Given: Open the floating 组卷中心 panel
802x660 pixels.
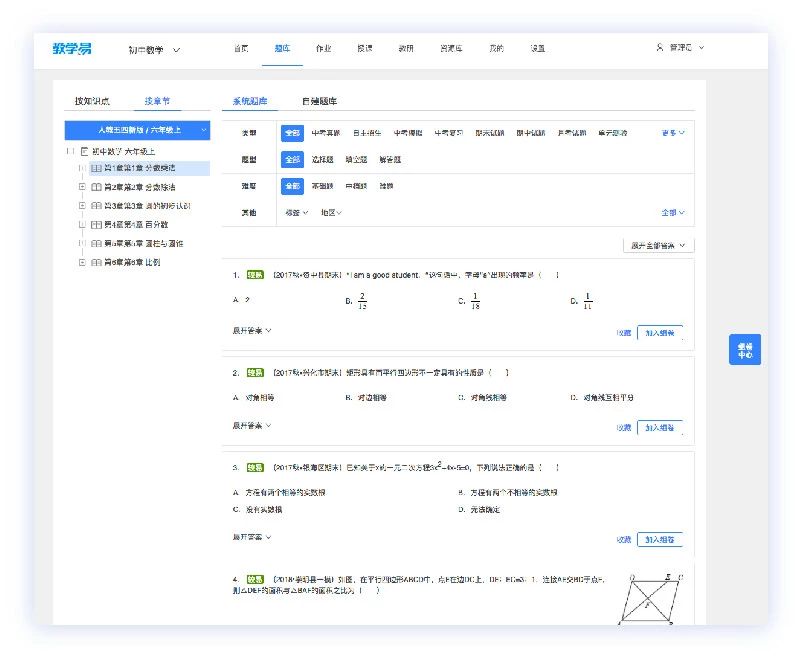Looking at the screenshot, I should (743, 350).
